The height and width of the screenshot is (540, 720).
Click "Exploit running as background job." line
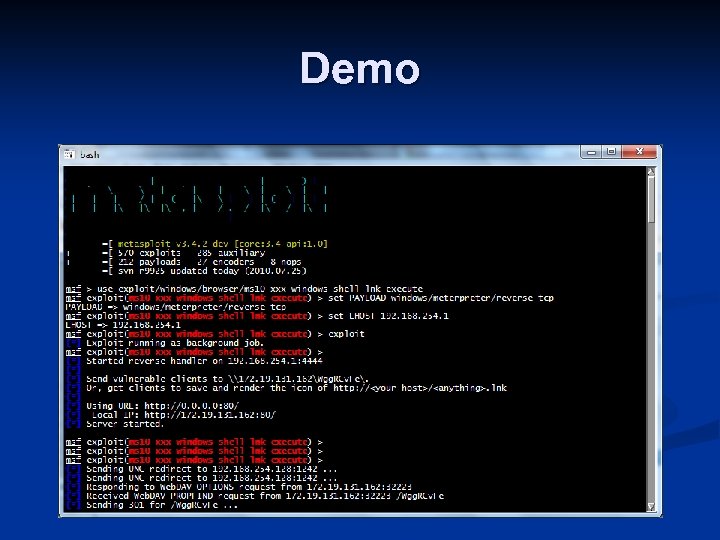(x=175, y=343)
